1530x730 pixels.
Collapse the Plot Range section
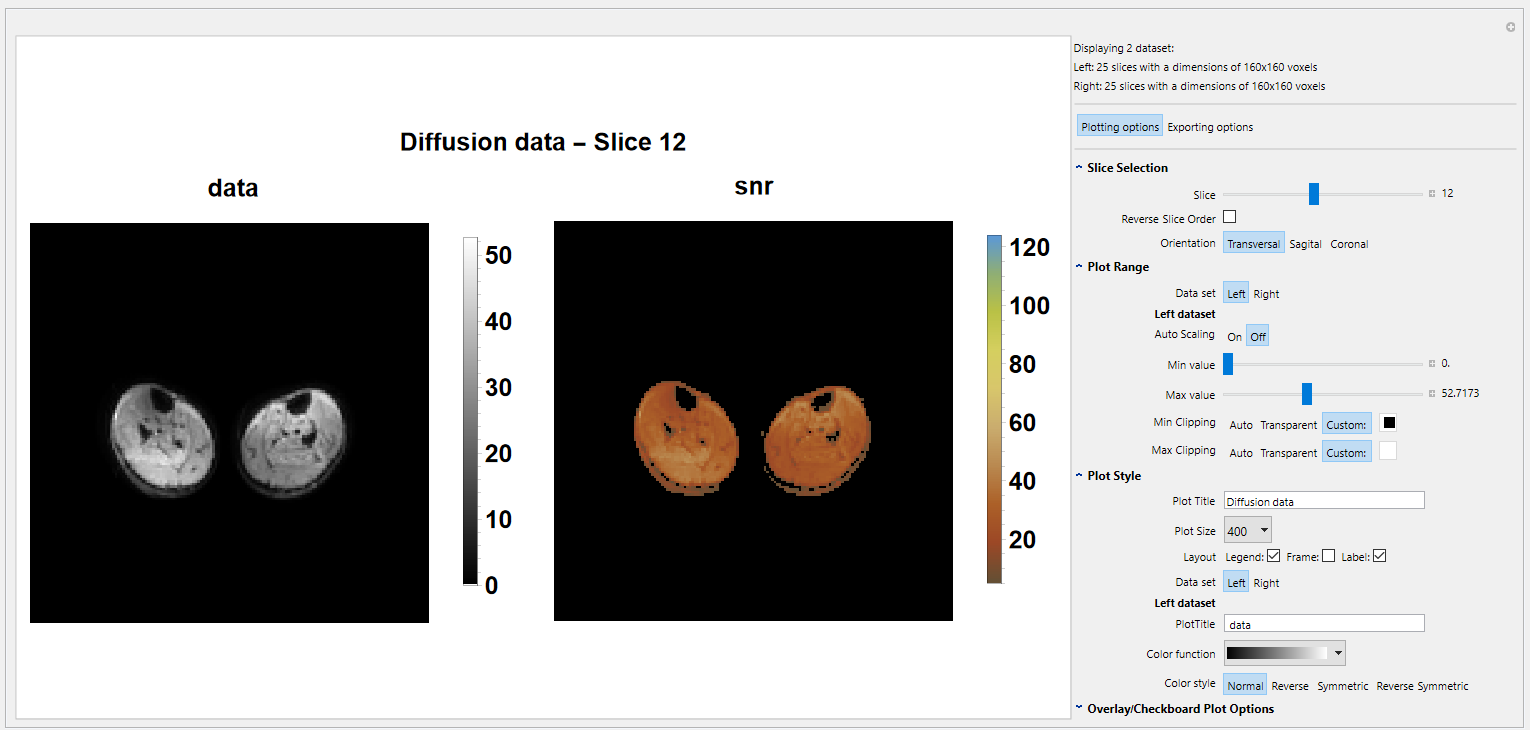1080,267
